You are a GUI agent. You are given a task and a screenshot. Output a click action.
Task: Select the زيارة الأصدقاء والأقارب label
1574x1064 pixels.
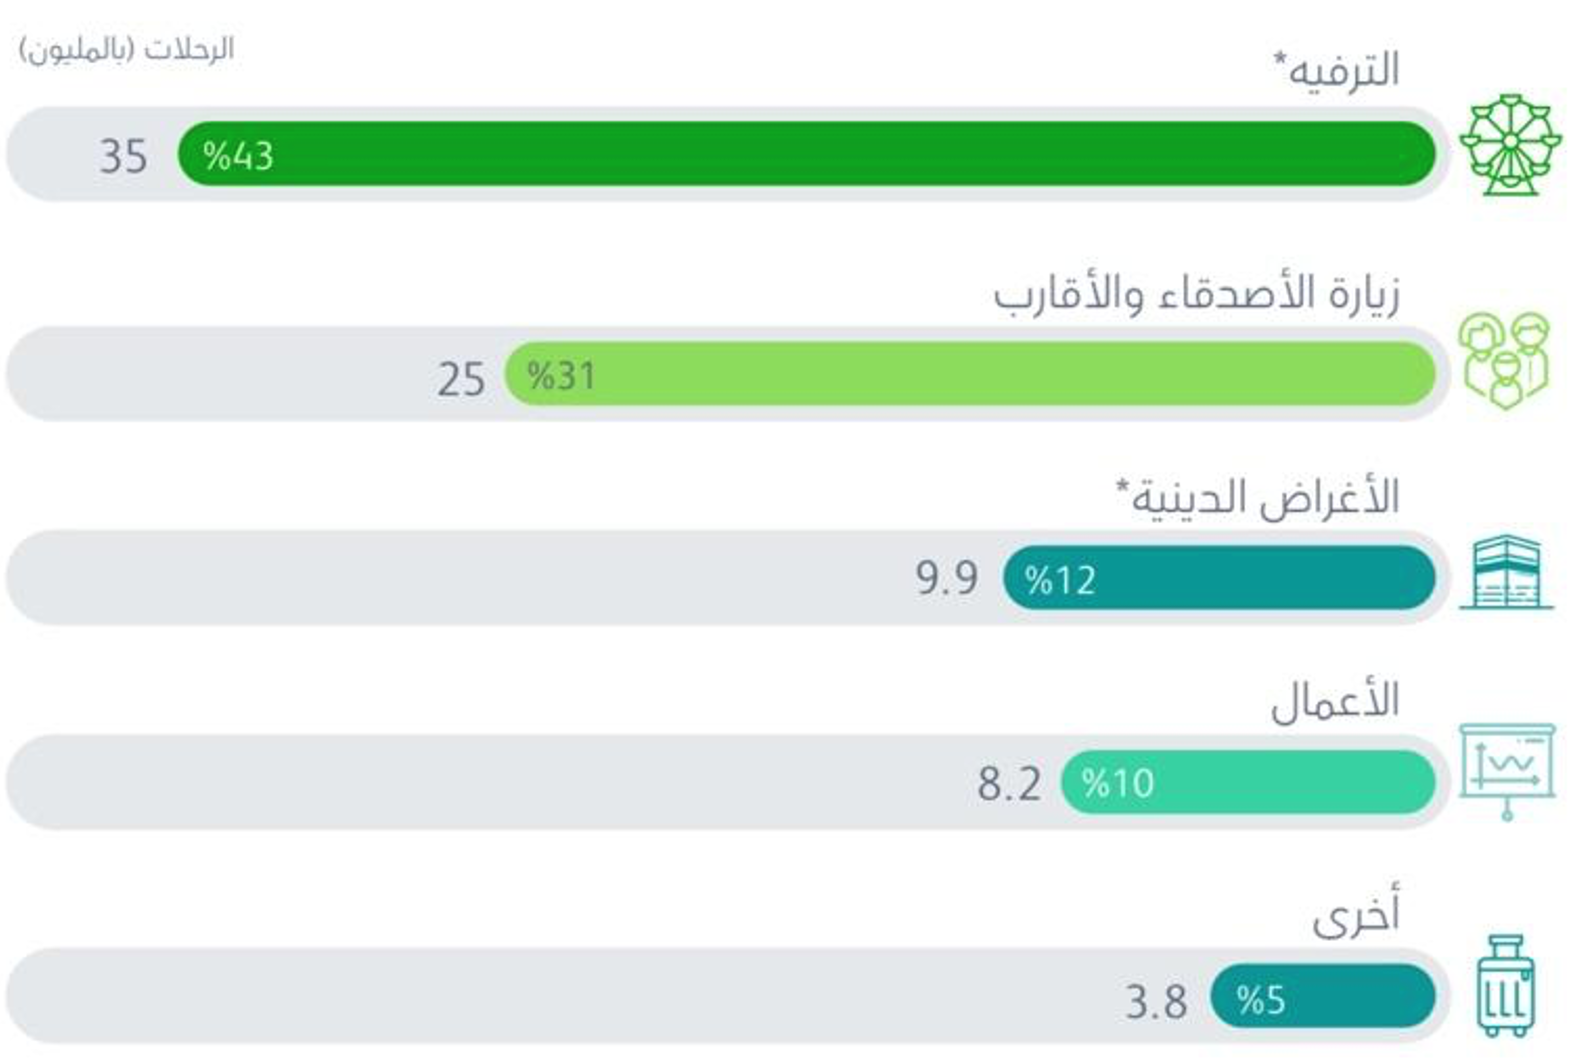coord(1196,294)
